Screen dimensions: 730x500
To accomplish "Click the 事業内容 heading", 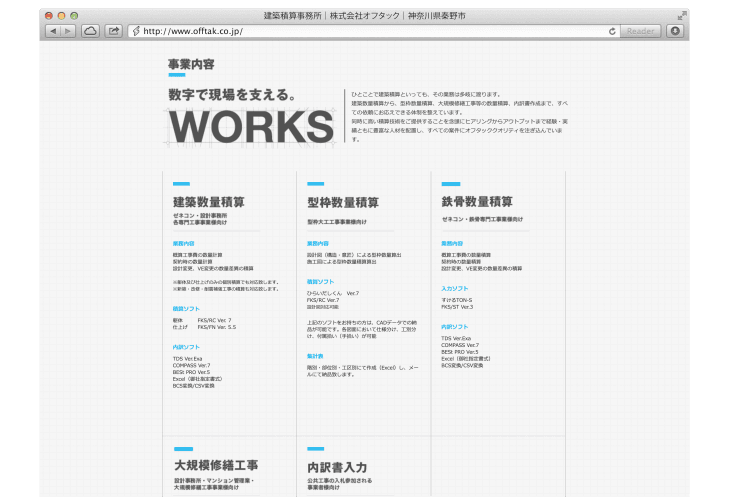I will 191,64.
